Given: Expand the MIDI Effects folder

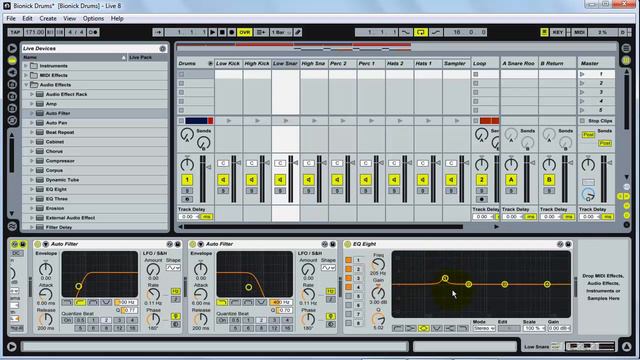Looking at the screenshot, I should pyautogui.click(x=26, y=75).
